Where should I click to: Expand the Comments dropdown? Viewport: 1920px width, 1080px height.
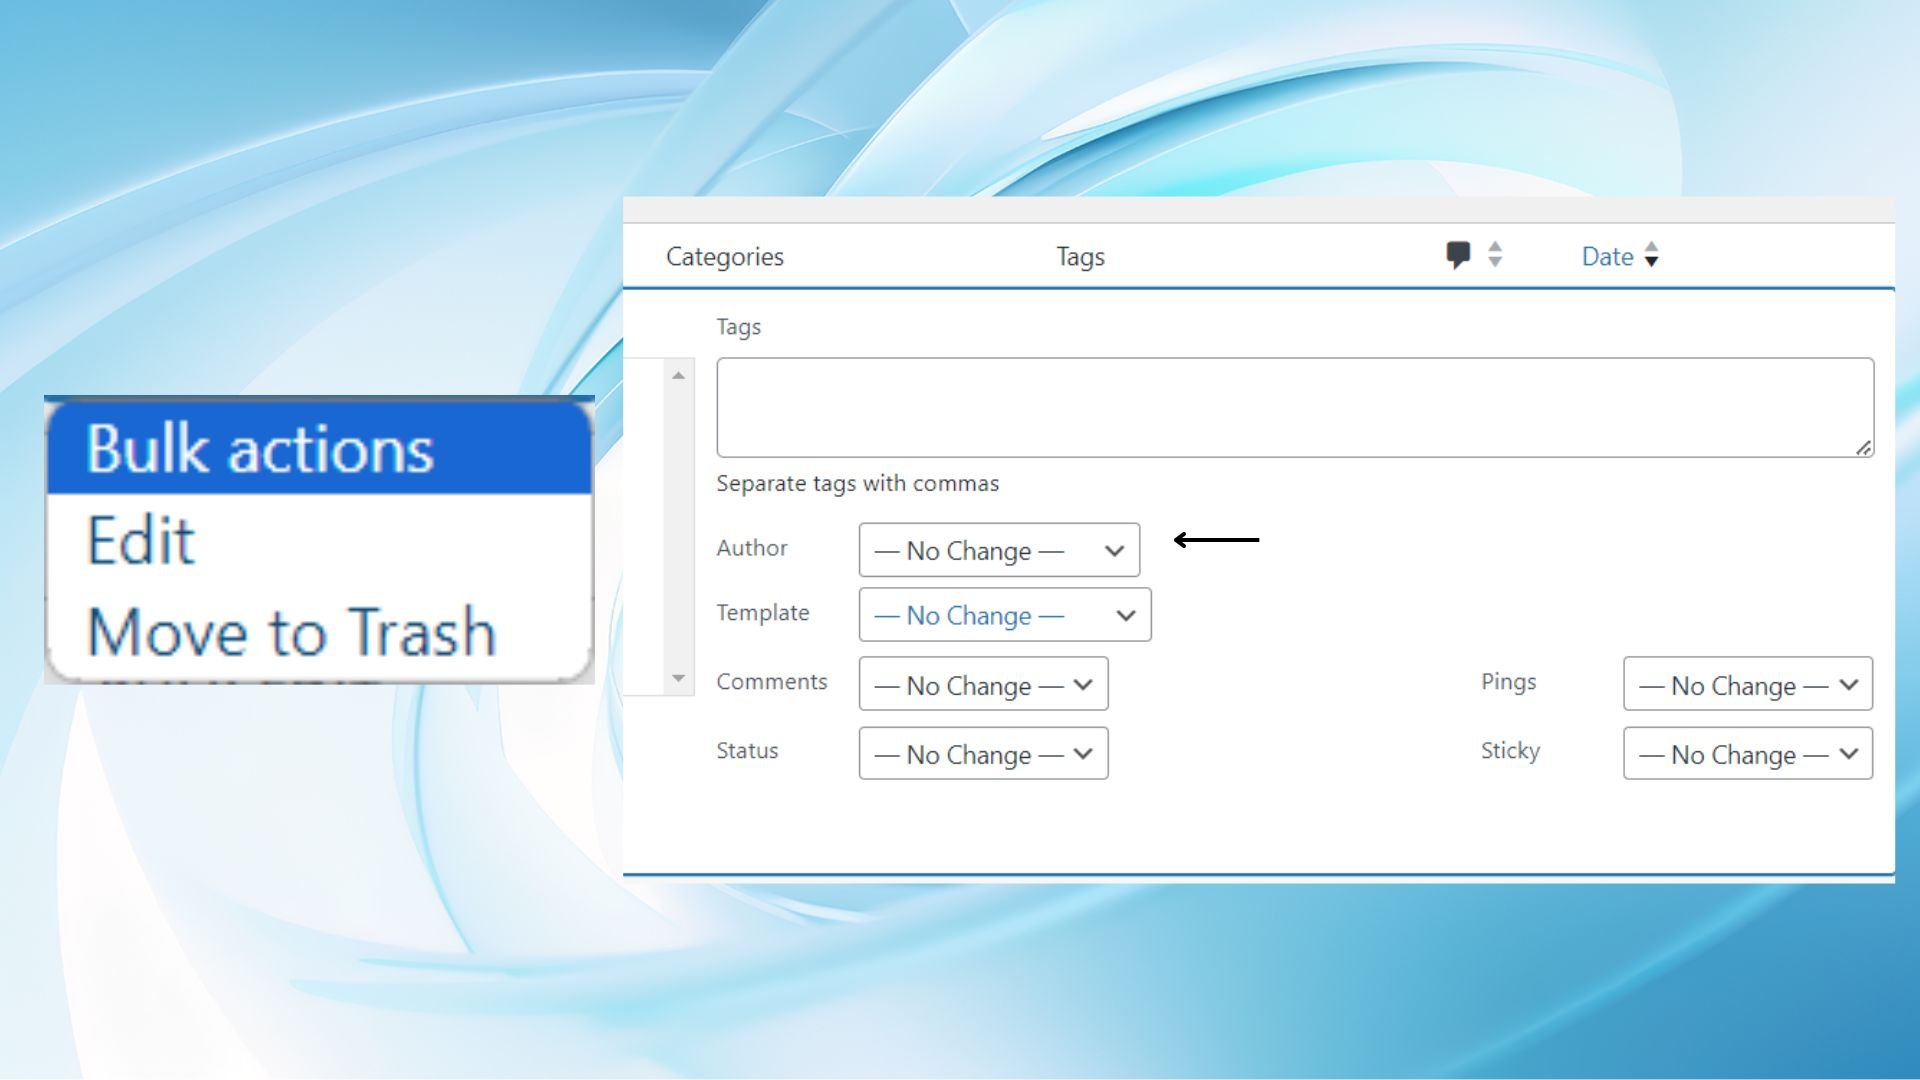[983, 685]
